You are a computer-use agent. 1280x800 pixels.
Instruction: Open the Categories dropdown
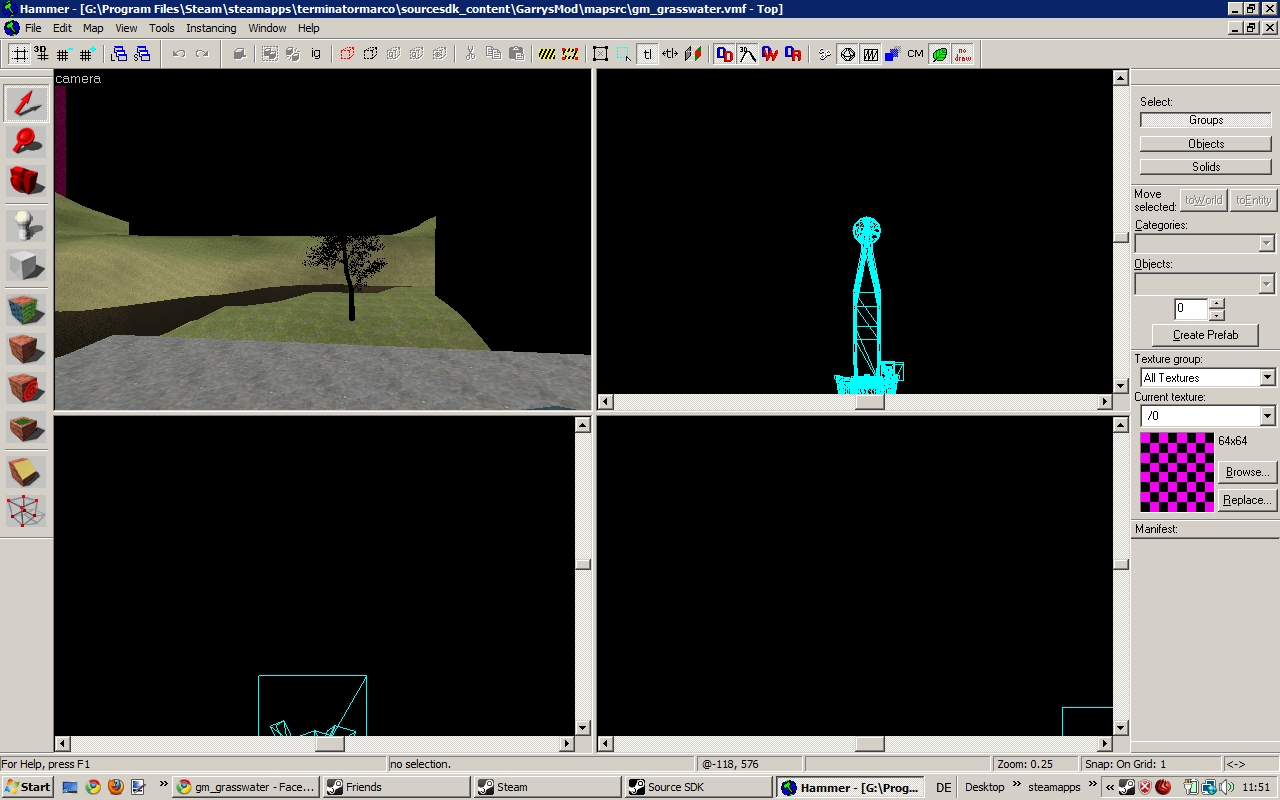tap(1267, 243)
